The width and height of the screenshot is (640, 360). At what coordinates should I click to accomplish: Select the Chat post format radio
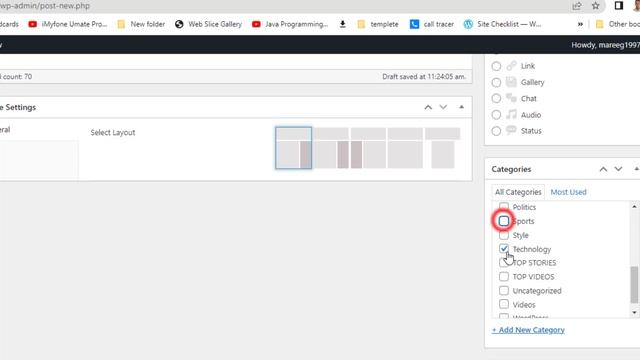[x=496, y=98]
